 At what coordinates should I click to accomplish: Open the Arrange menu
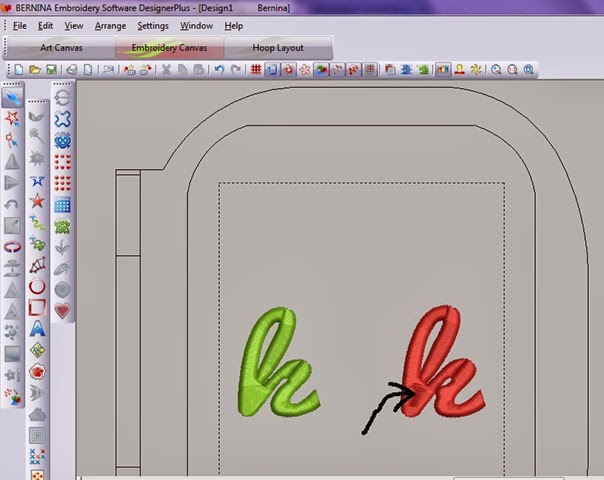pyautogui.click(x=111, y=26)
